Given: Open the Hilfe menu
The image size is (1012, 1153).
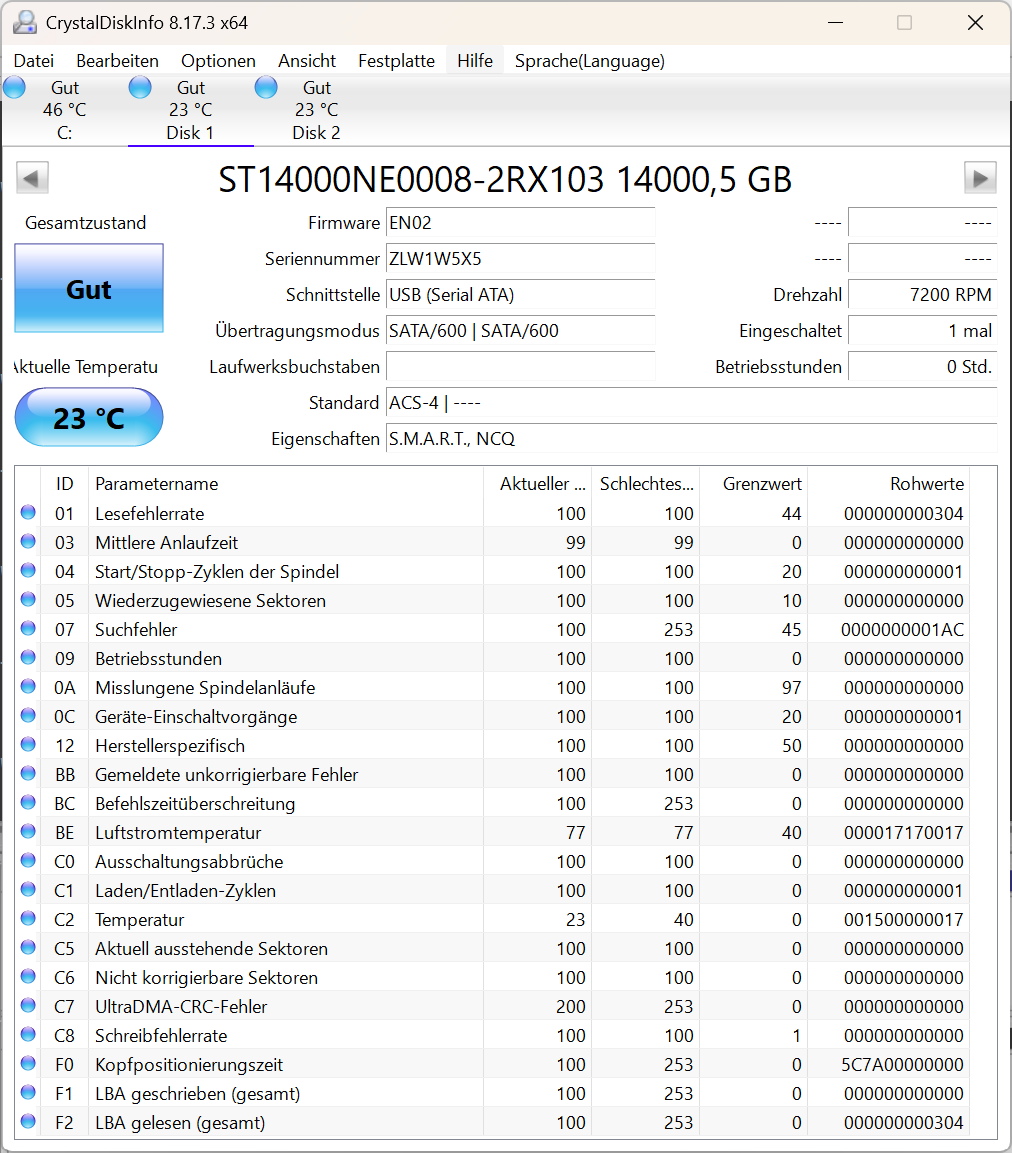Looking at the screenshot, I should pyautogui.click(x=475, y=61).
